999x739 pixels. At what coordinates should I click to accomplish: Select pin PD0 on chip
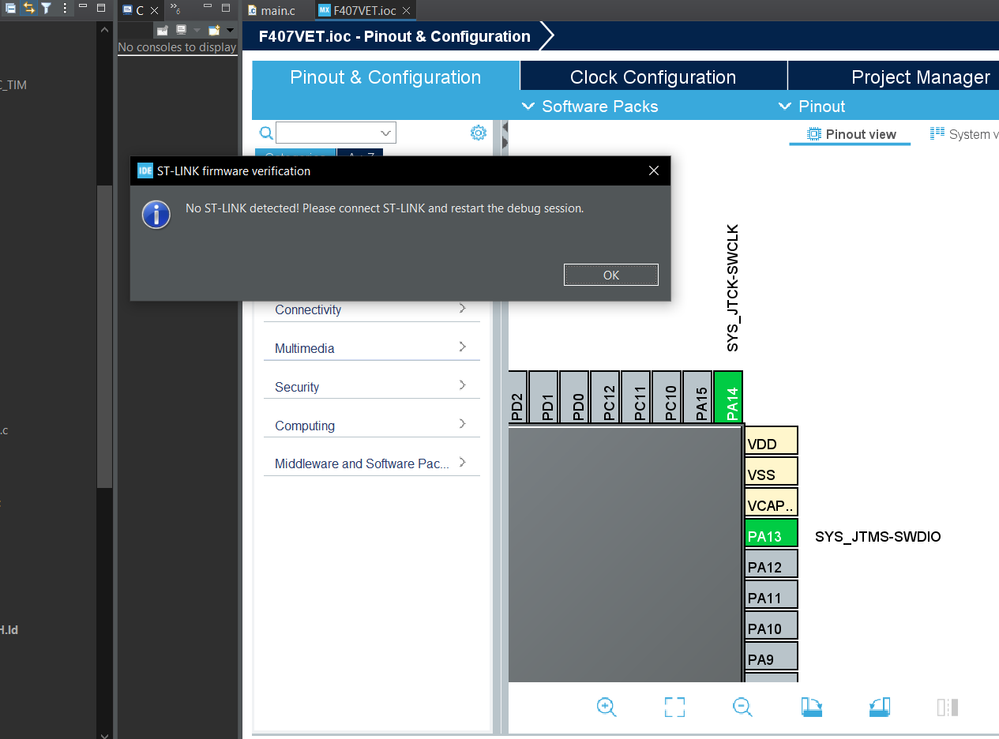[x=575, y=398]
